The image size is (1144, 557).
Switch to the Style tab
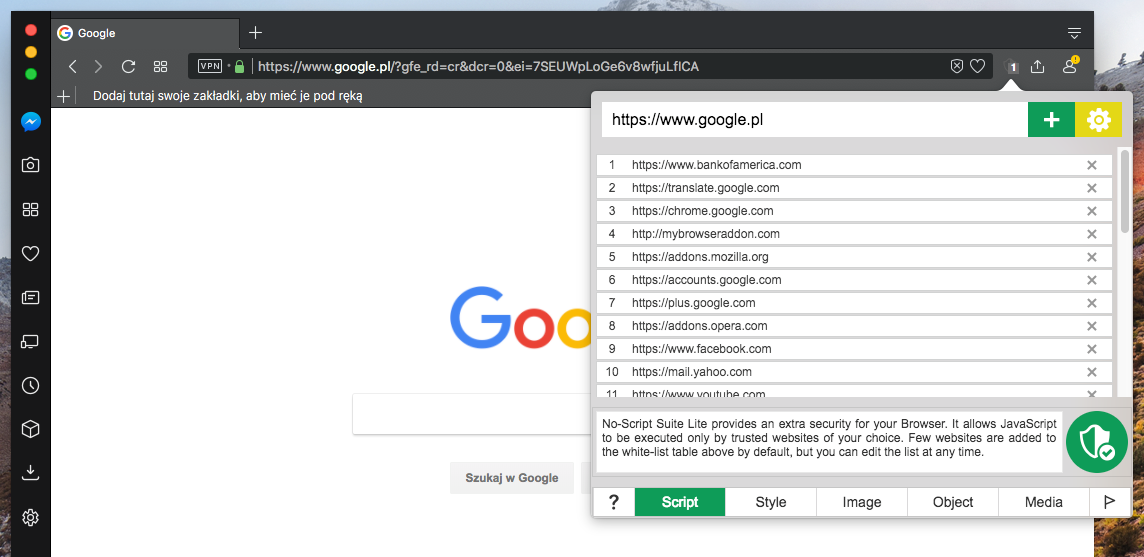(771, 502)
